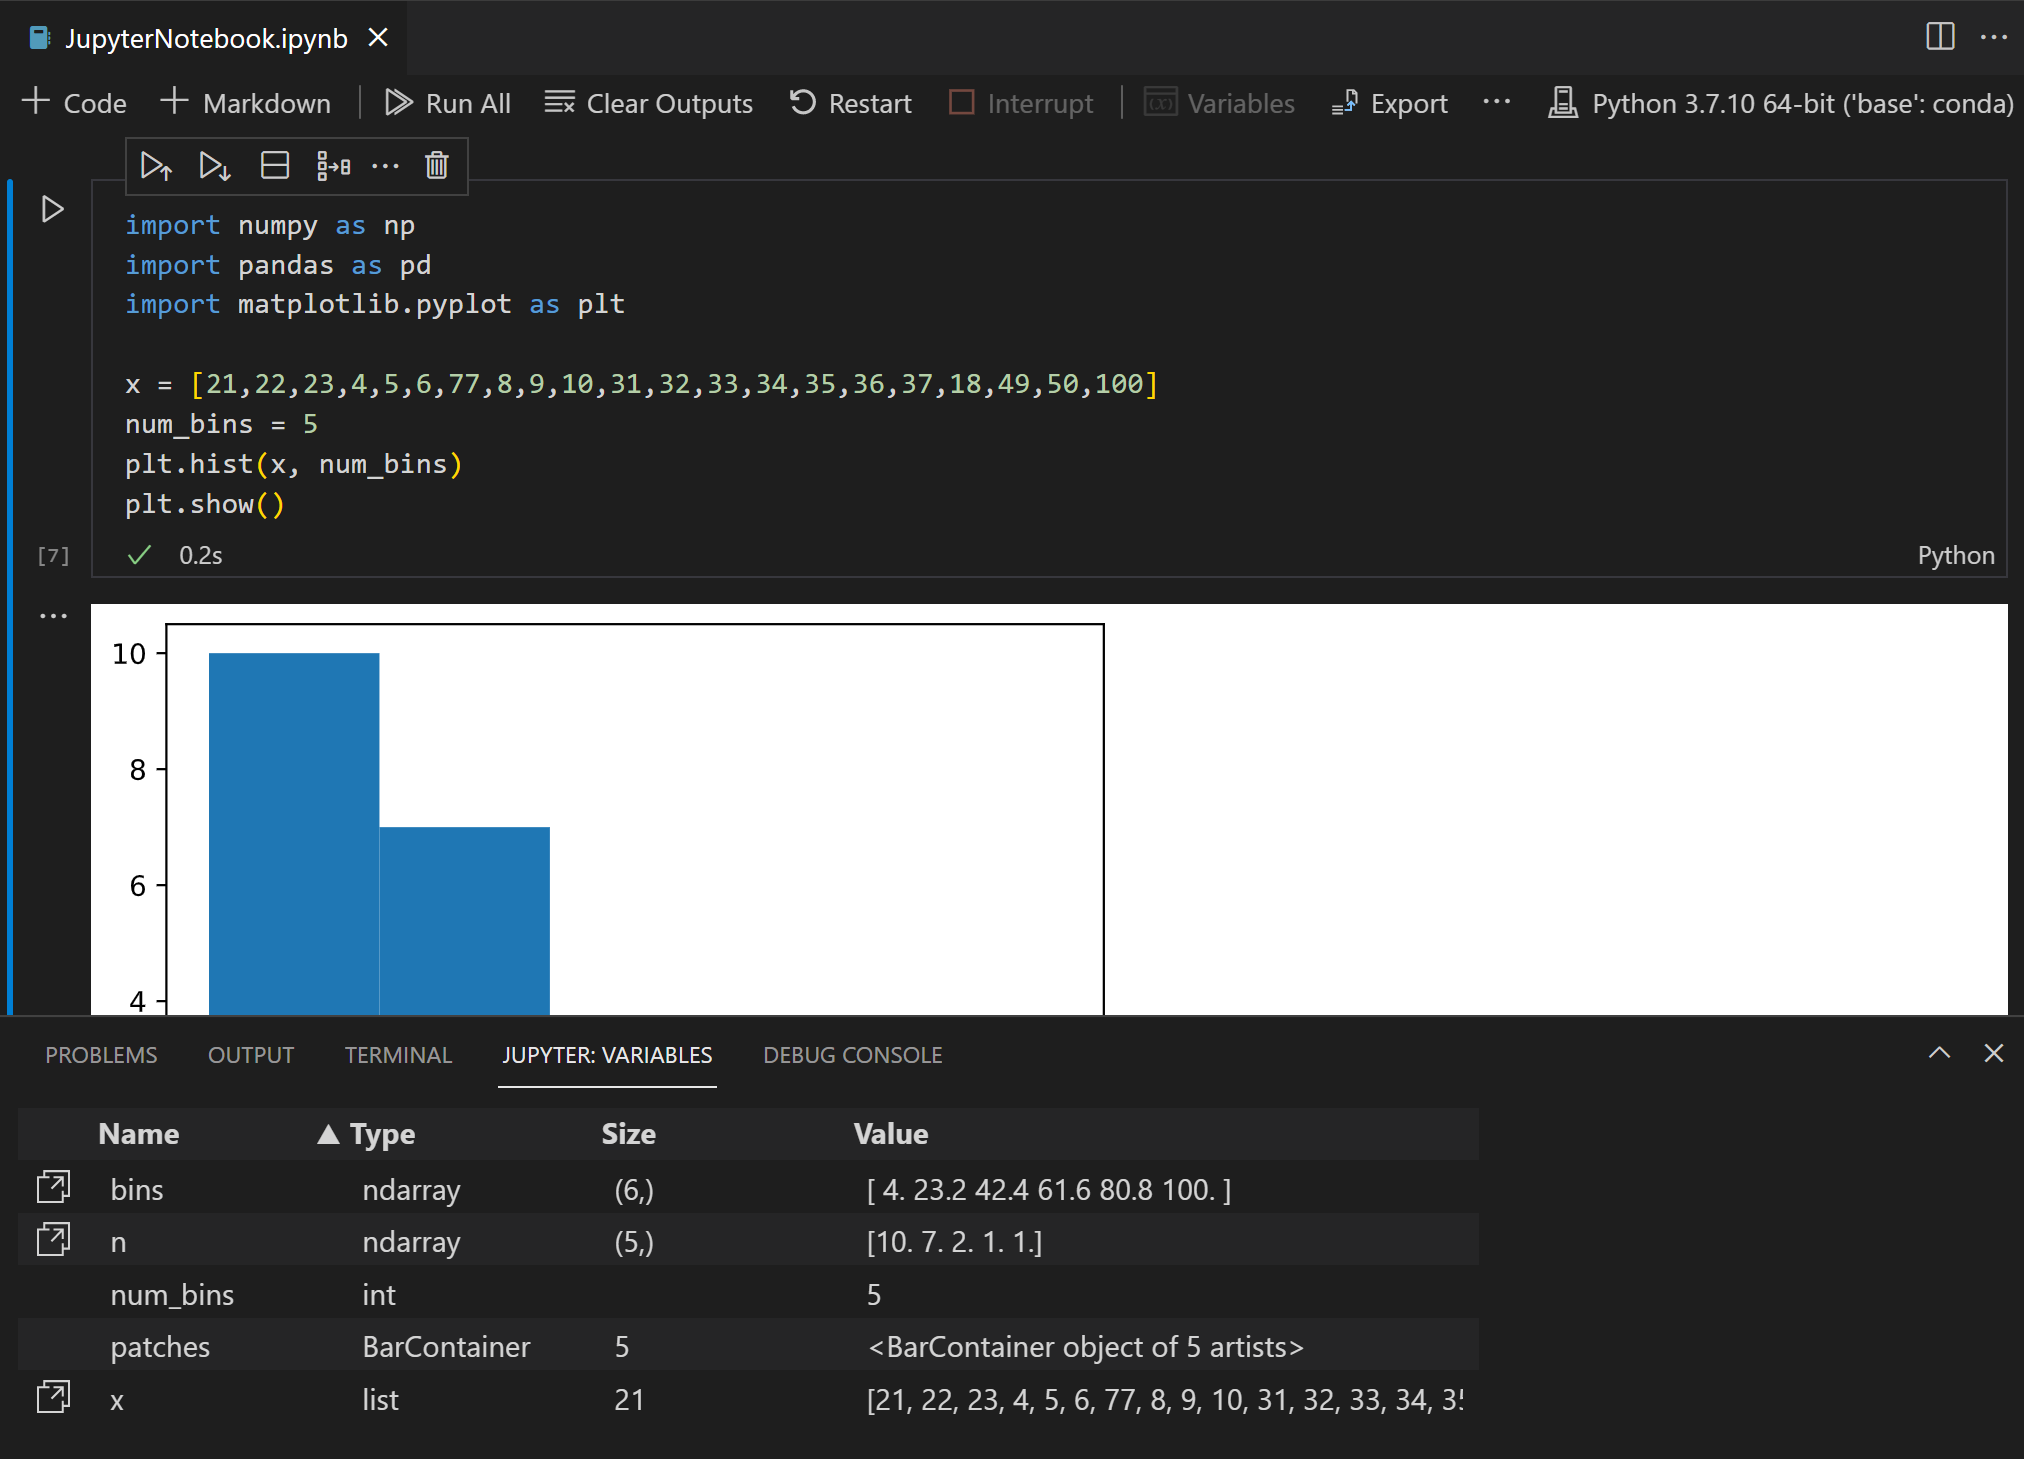Select the JUPYTER: VARIABLES tab

pos(607,1055)
